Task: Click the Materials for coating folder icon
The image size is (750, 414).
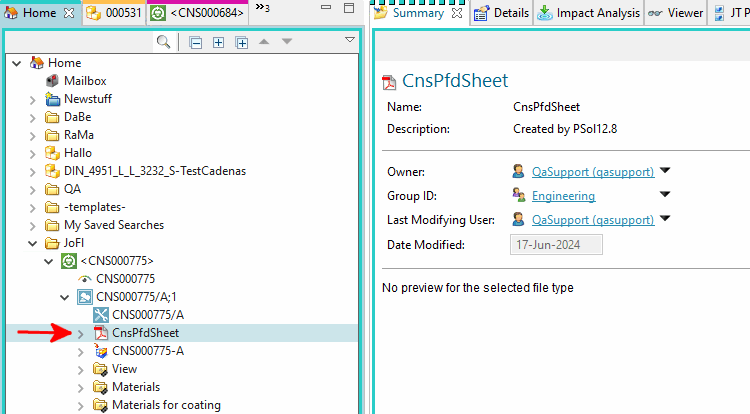Action: (100, 405)
